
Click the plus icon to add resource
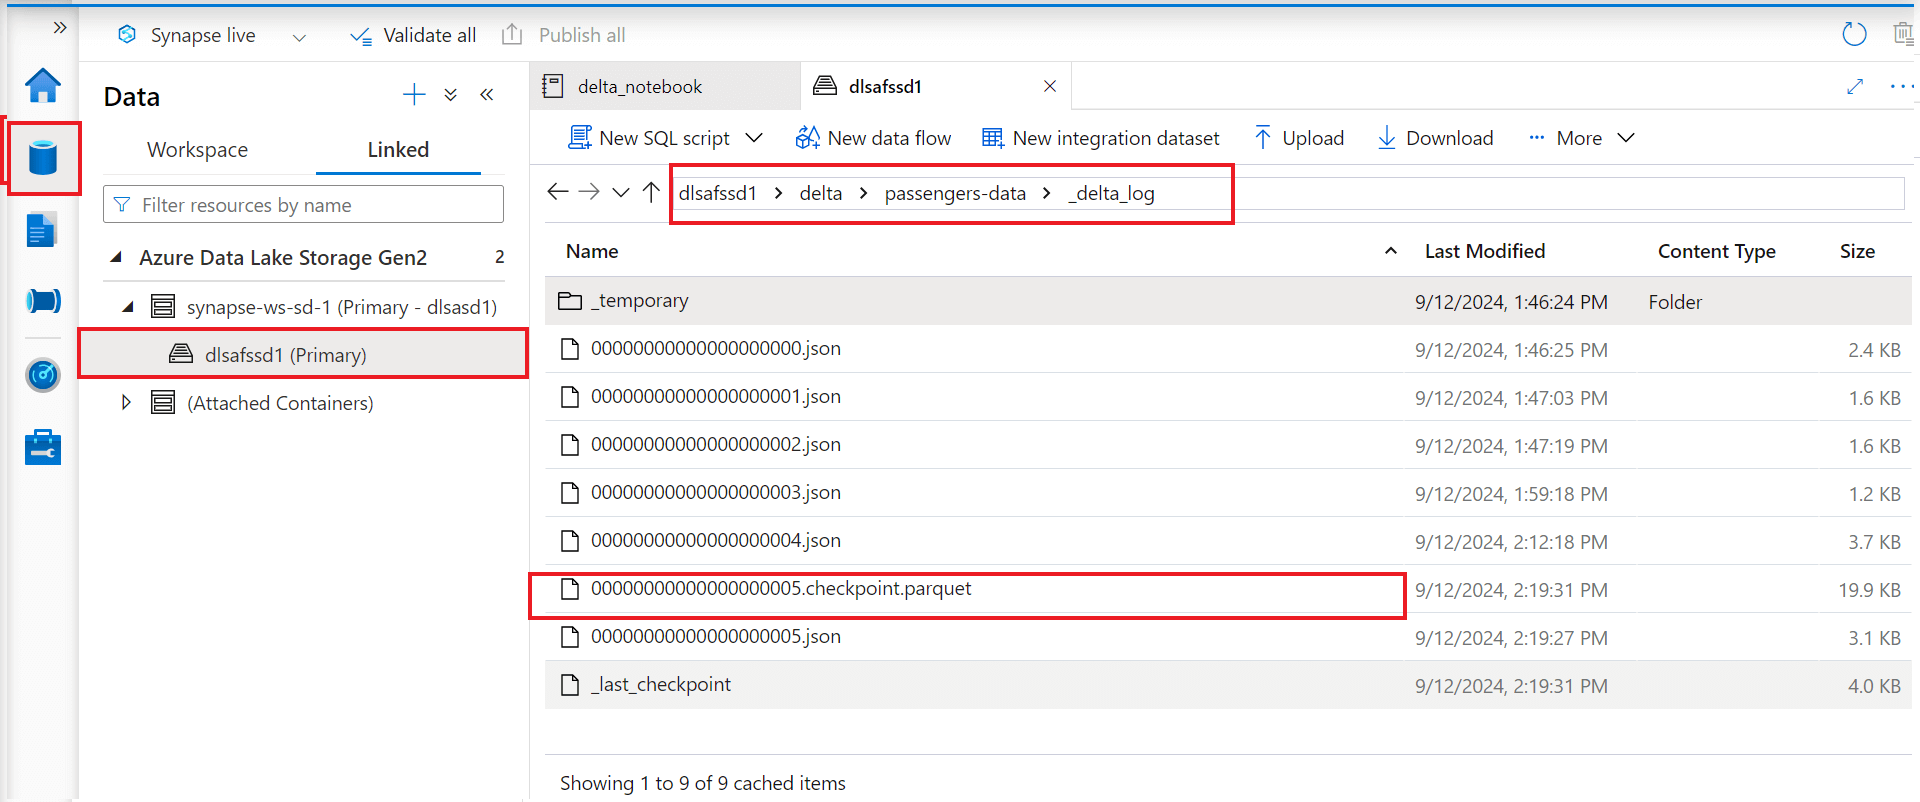pos(414,95)
